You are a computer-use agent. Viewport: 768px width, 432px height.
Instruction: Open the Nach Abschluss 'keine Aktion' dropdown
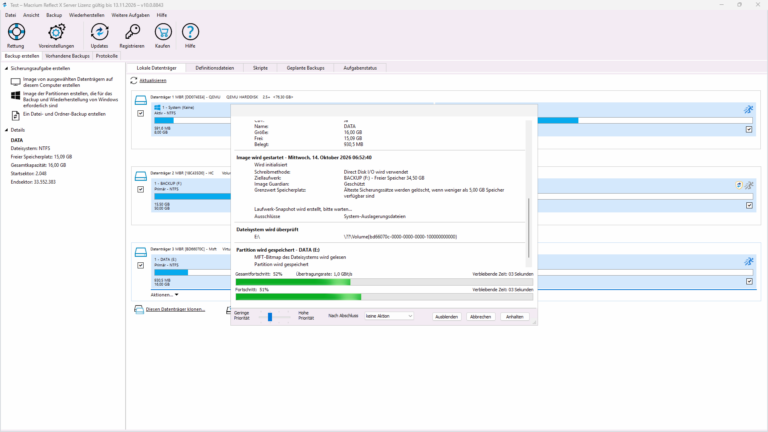389,316
